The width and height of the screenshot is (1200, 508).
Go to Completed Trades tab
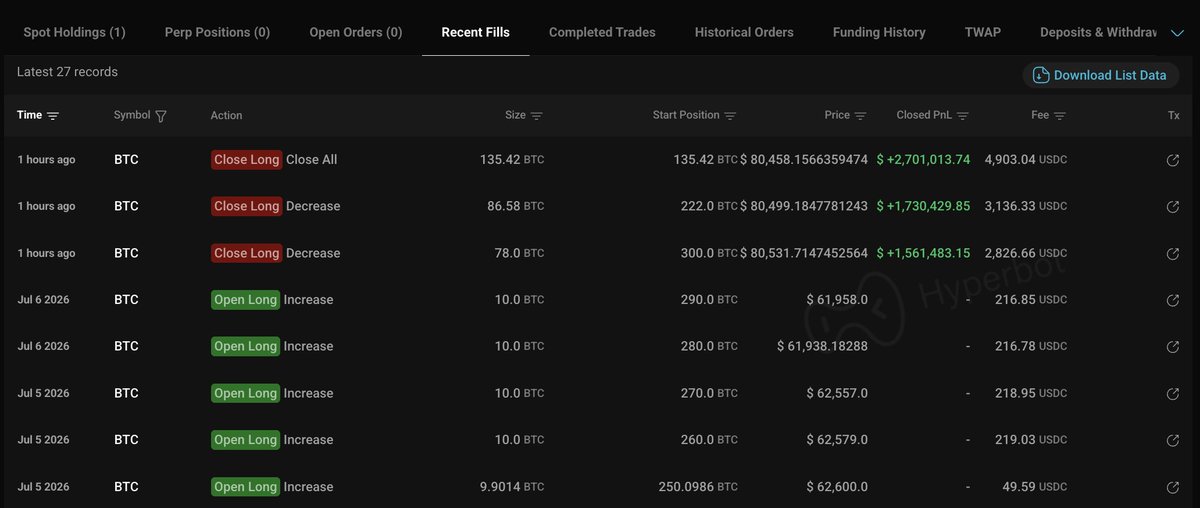coord(602,32)
